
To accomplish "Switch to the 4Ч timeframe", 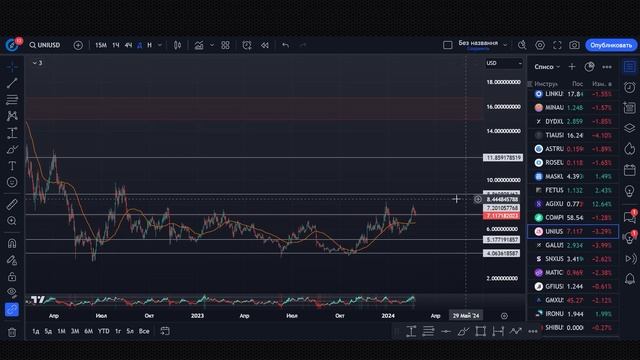I will pyautogui.click(x=128, y=45).
